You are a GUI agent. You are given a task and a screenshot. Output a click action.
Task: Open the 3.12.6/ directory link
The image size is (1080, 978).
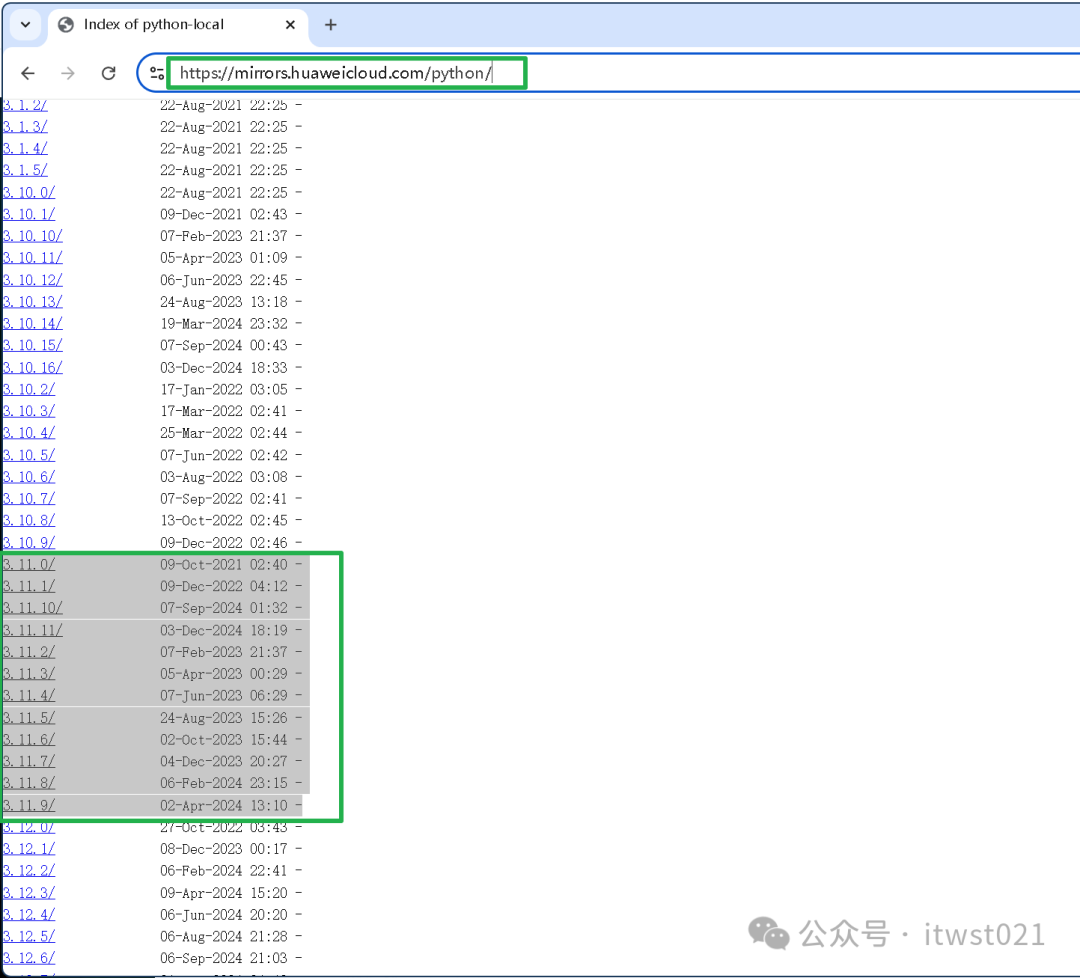point(29,958)
